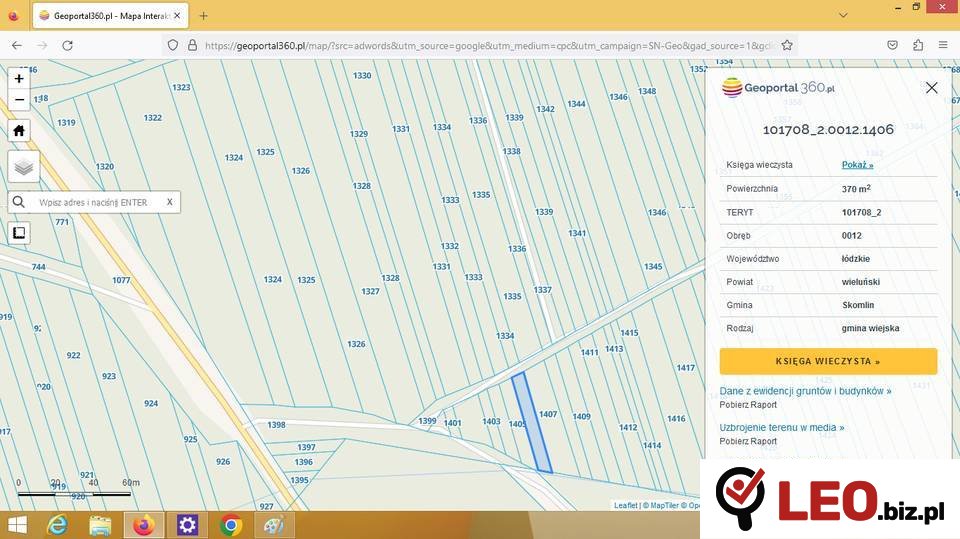Clear the address search with X

coord(170,202)
